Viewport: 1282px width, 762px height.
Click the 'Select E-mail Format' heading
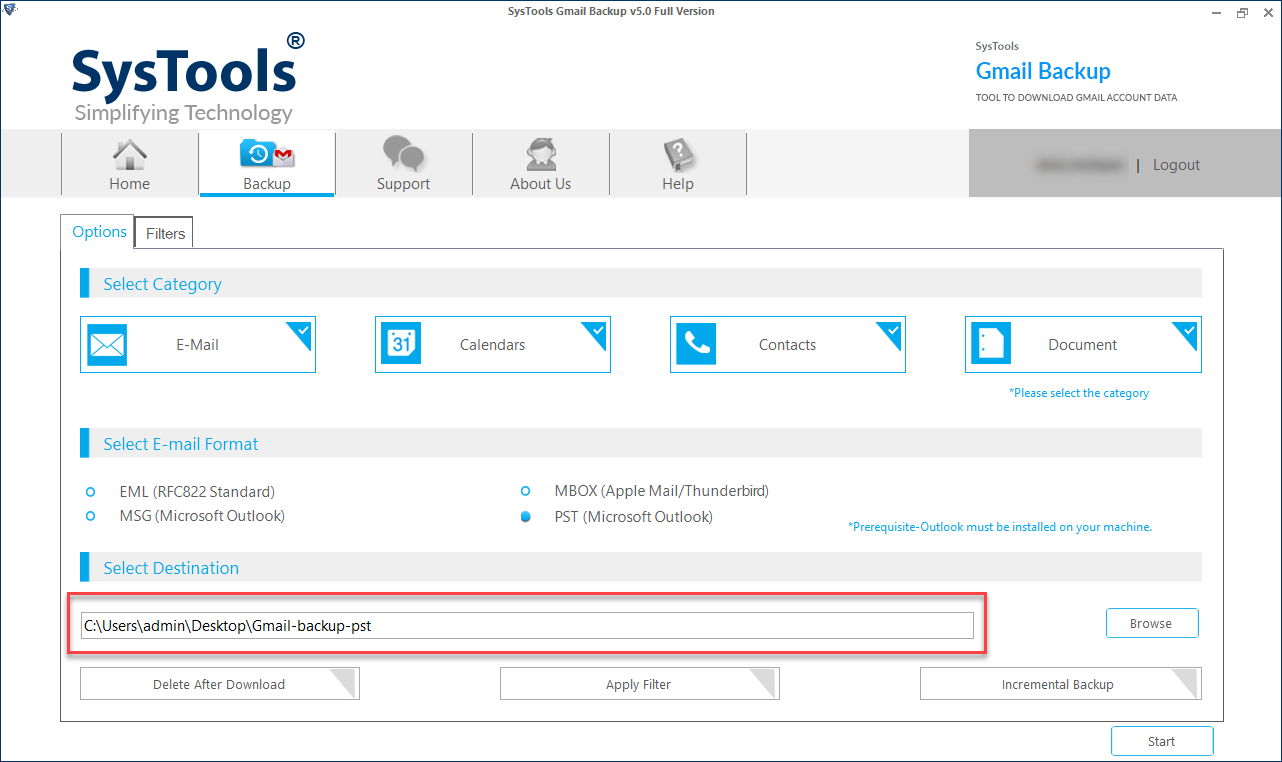point(181,444)
